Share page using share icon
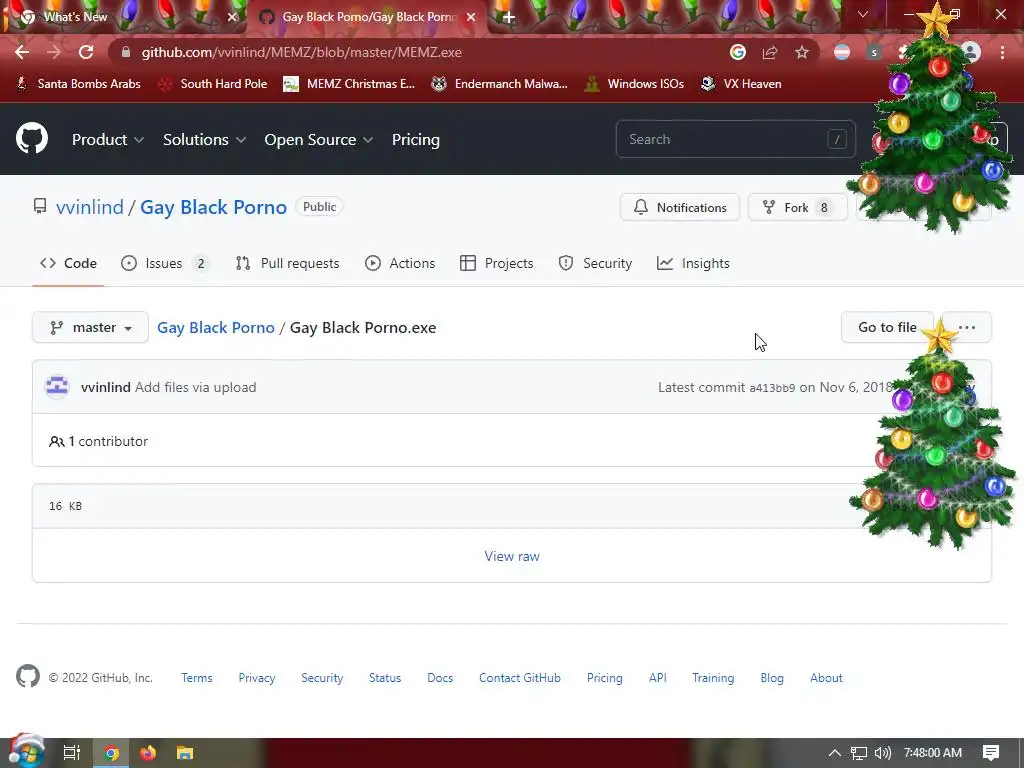1024x768 pixels. [770, 52]
